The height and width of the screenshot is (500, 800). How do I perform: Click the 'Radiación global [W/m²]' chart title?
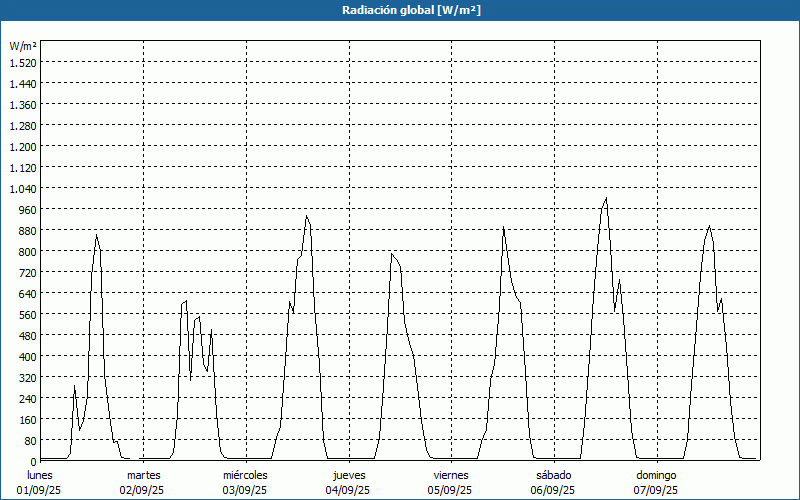[x=400, y=10]
